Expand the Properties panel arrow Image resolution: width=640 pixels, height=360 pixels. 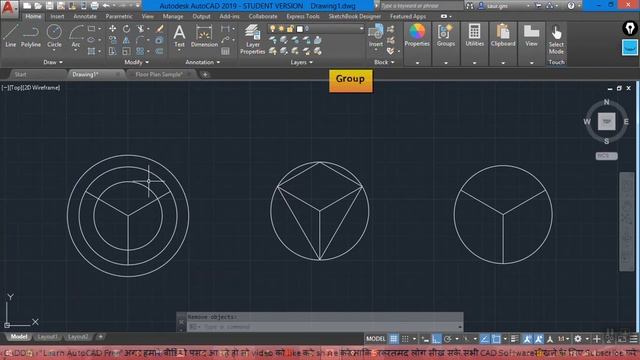click(417, 63)
